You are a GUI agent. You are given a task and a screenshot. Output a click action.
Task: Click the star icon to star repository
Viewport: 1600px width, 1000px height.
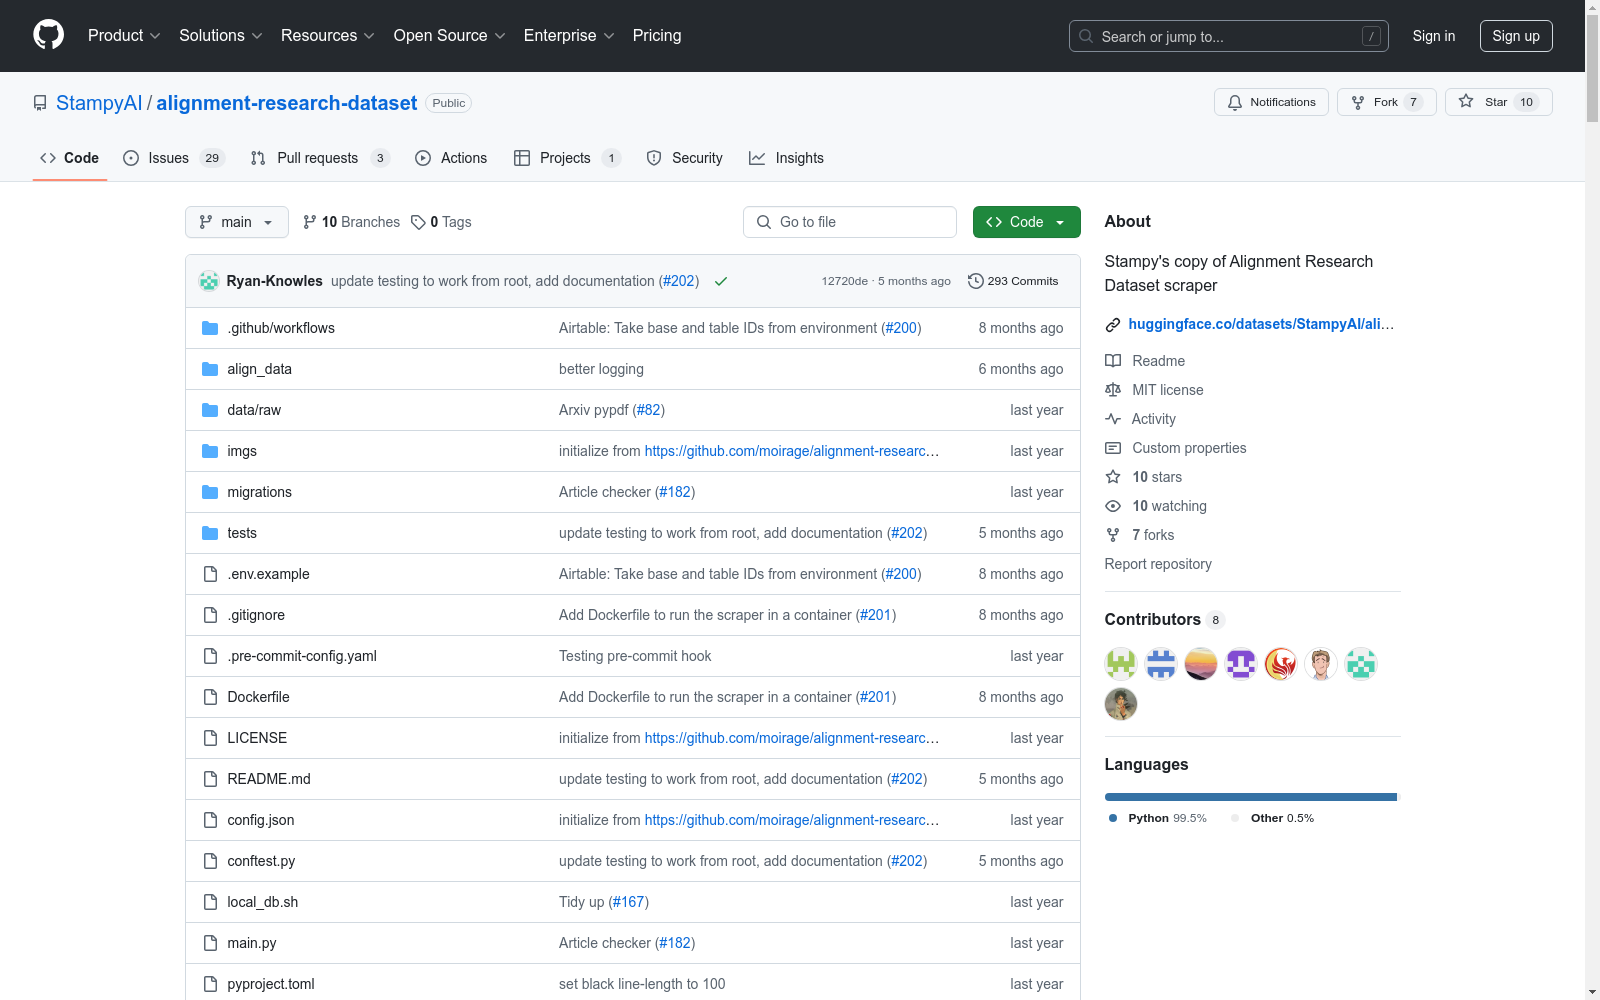point(1466,101)
